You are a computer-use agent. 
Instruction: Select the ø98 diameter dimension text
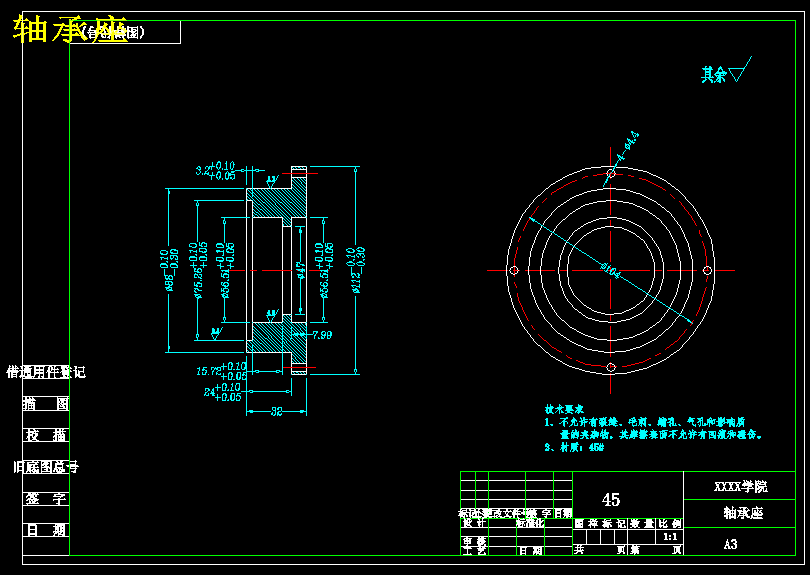[169, 270]
